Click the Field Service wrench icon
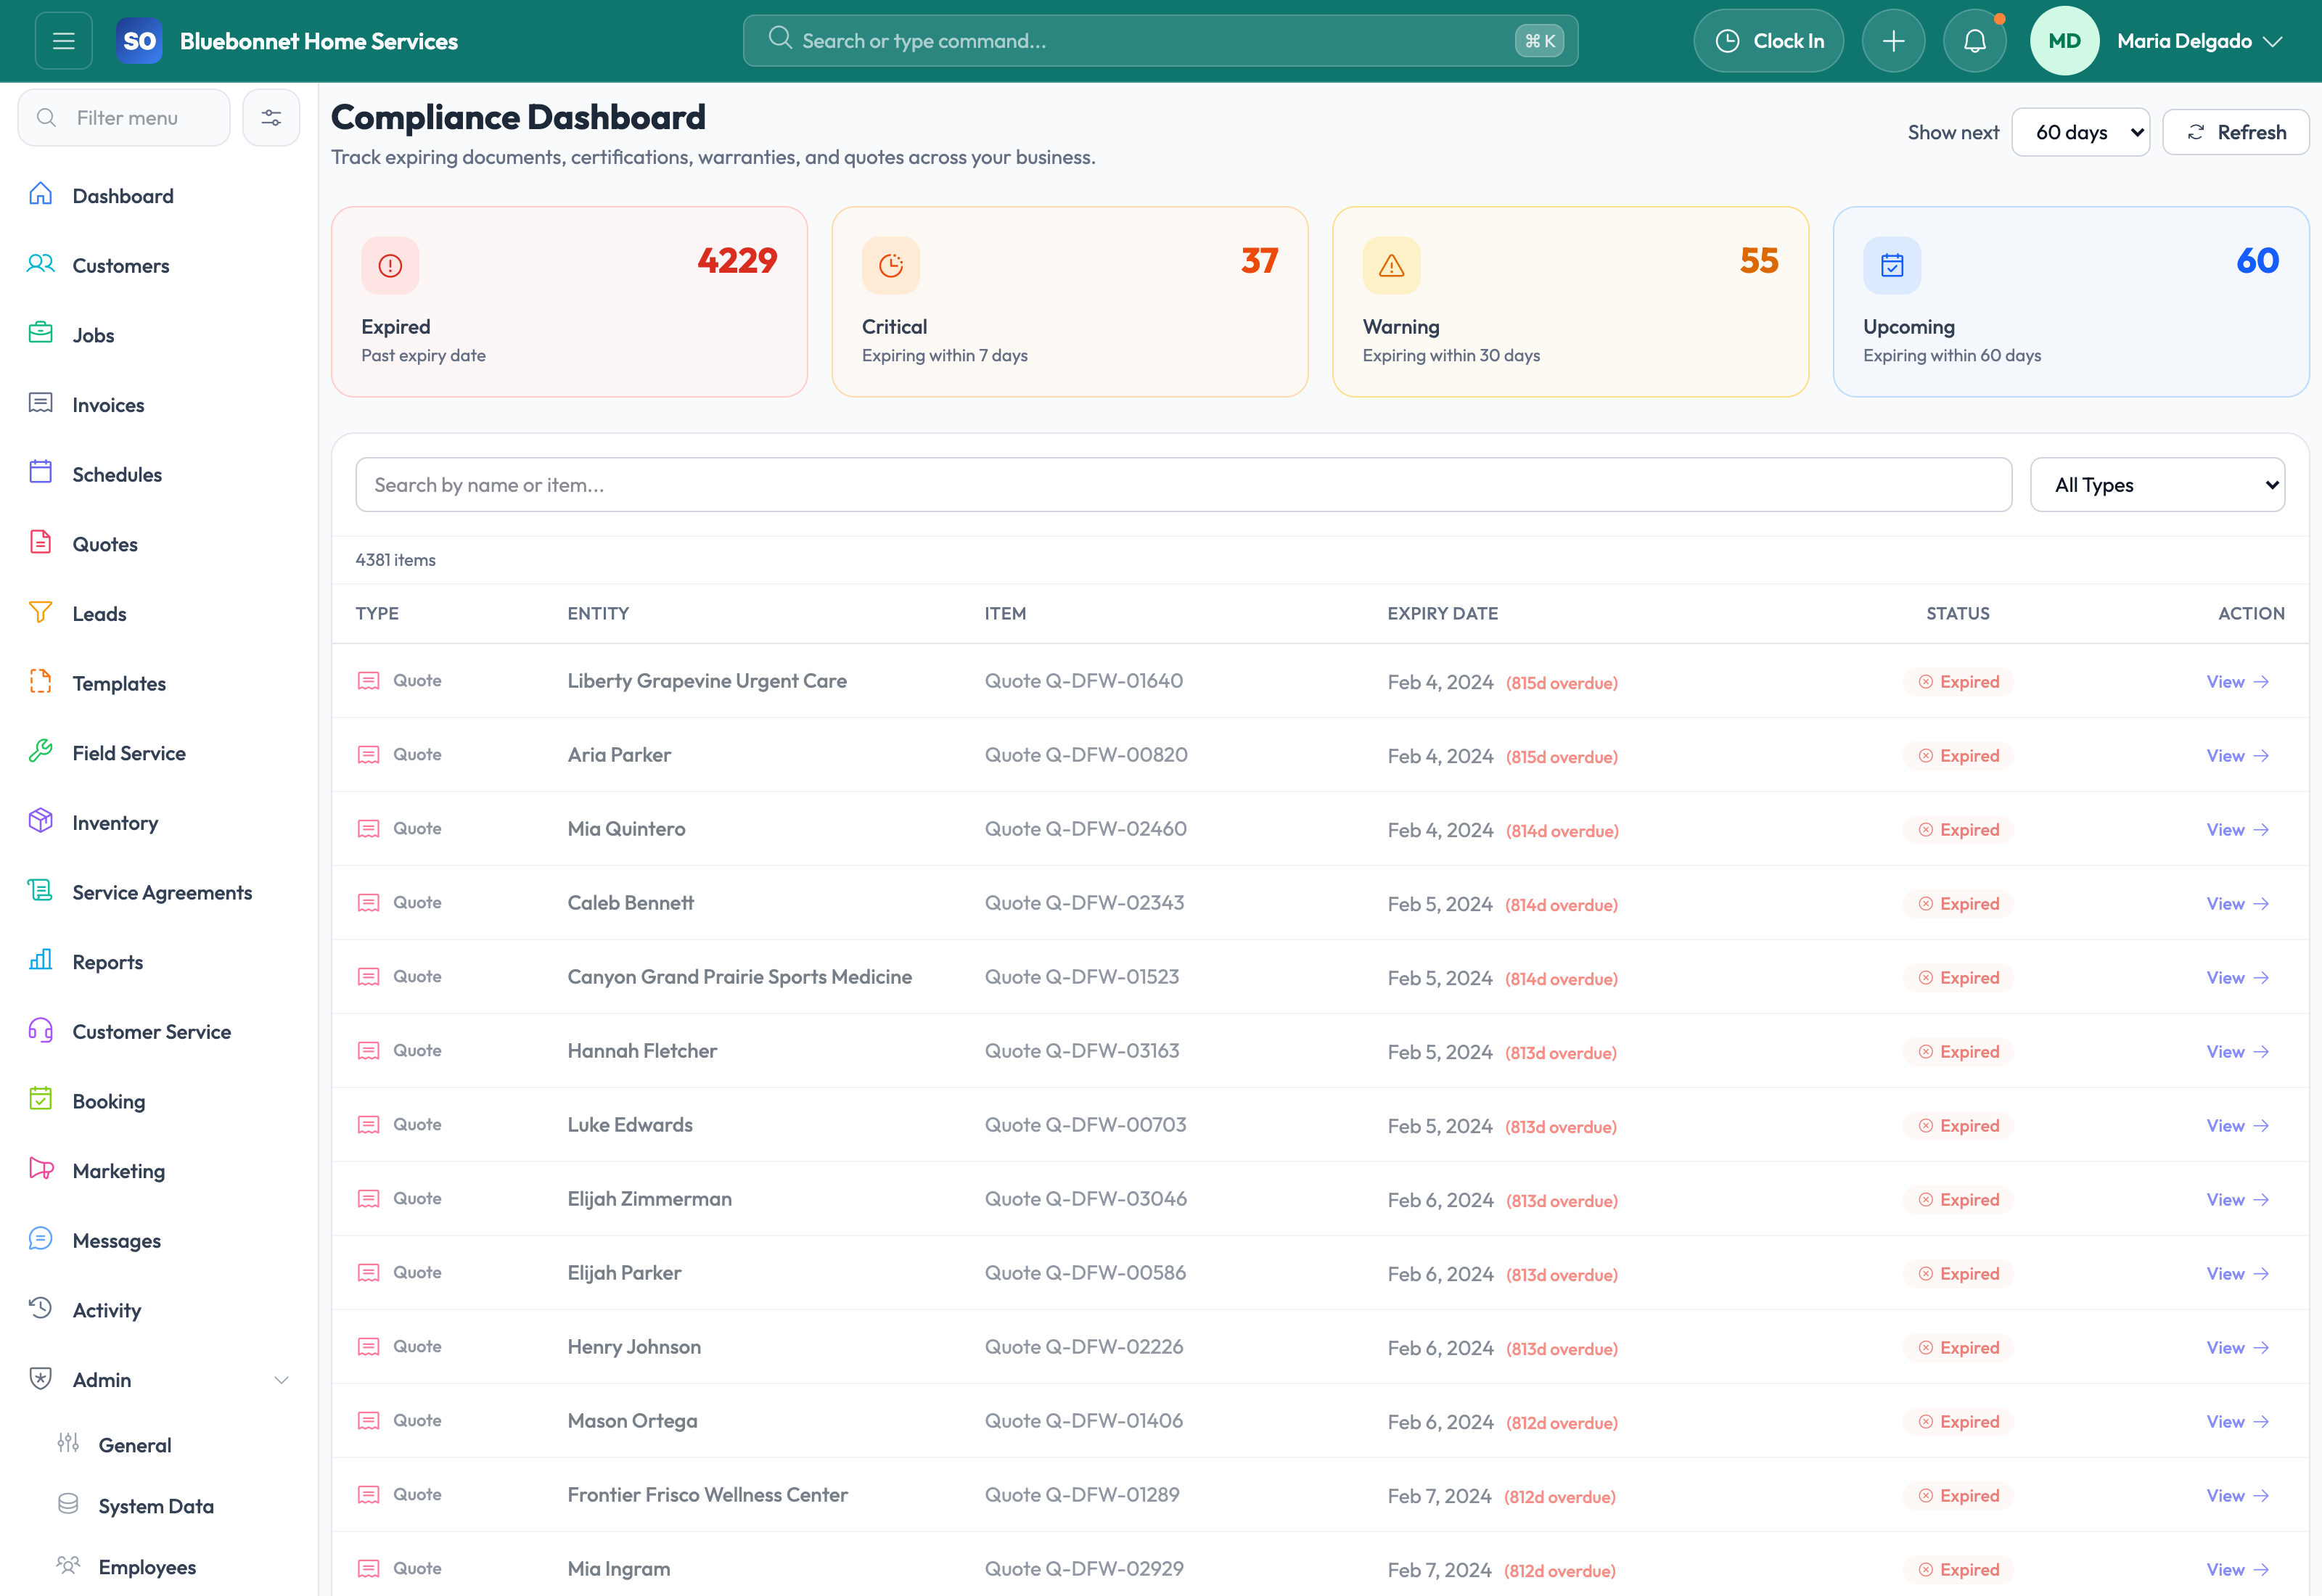 (40, 751)
